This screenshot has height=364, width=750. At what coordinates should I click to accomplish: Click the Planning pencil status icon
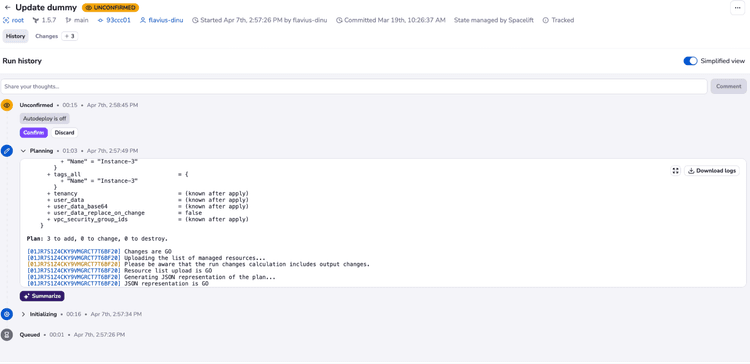tap(7, 151)
